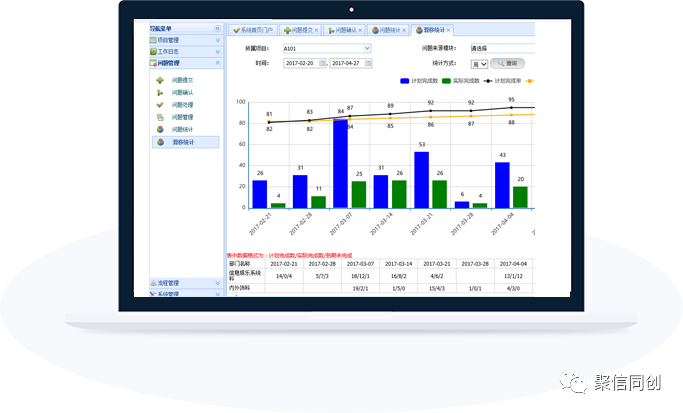683x413 pixels.
Task: Click table cell 14/0/4
Action: point(284,276)
